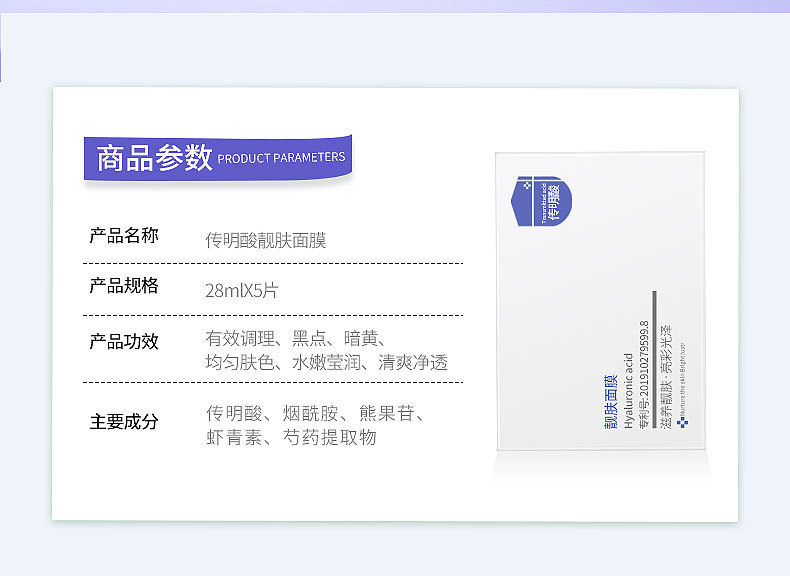Screen dimensions: 790x576
Task: Click the 产品名称 label
Action: (124, 235)
